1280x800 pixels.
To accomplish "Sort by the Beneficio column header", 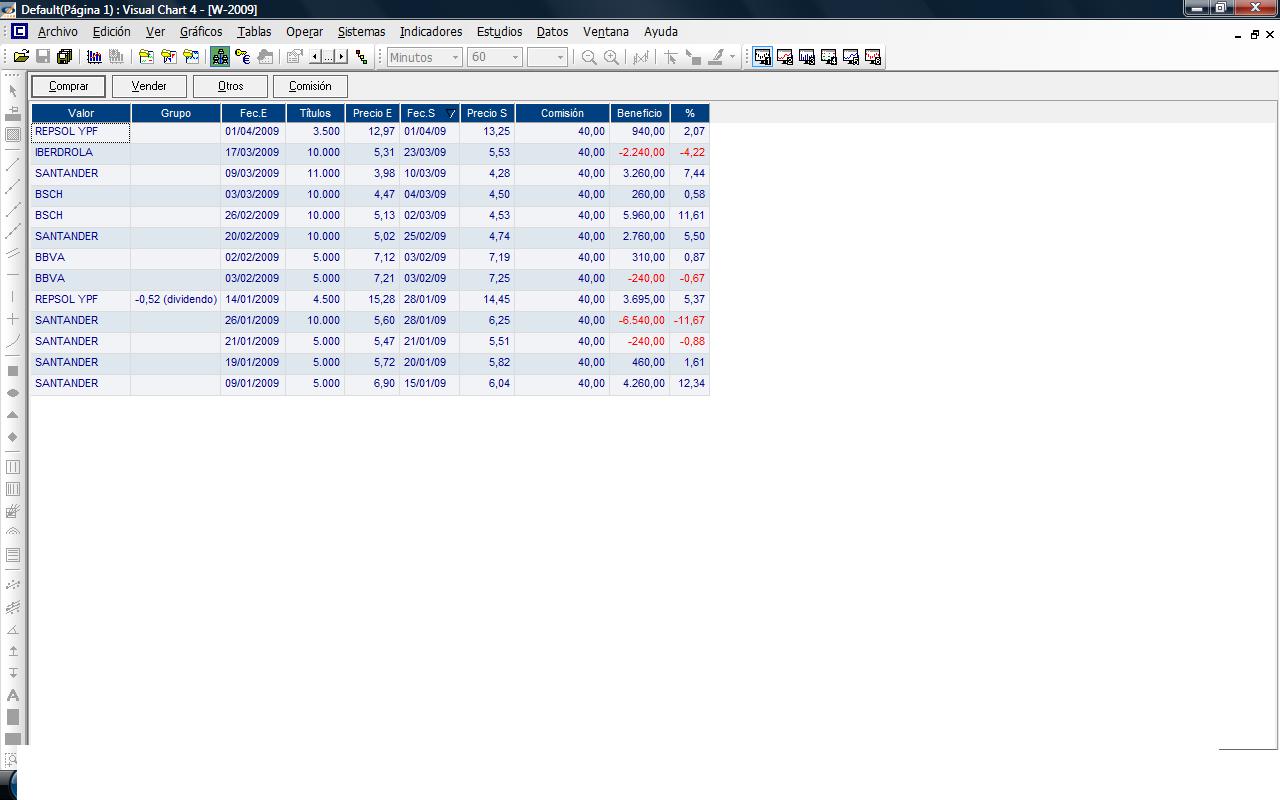I will click(x=639, y=113).
